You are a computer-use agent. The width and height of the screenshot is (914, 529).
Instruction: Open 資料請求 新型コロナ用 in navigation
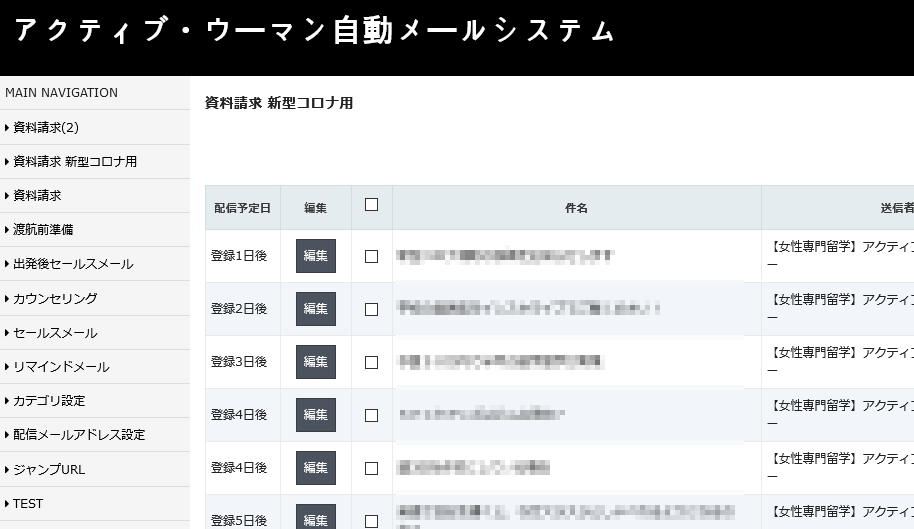click(75, 161)
